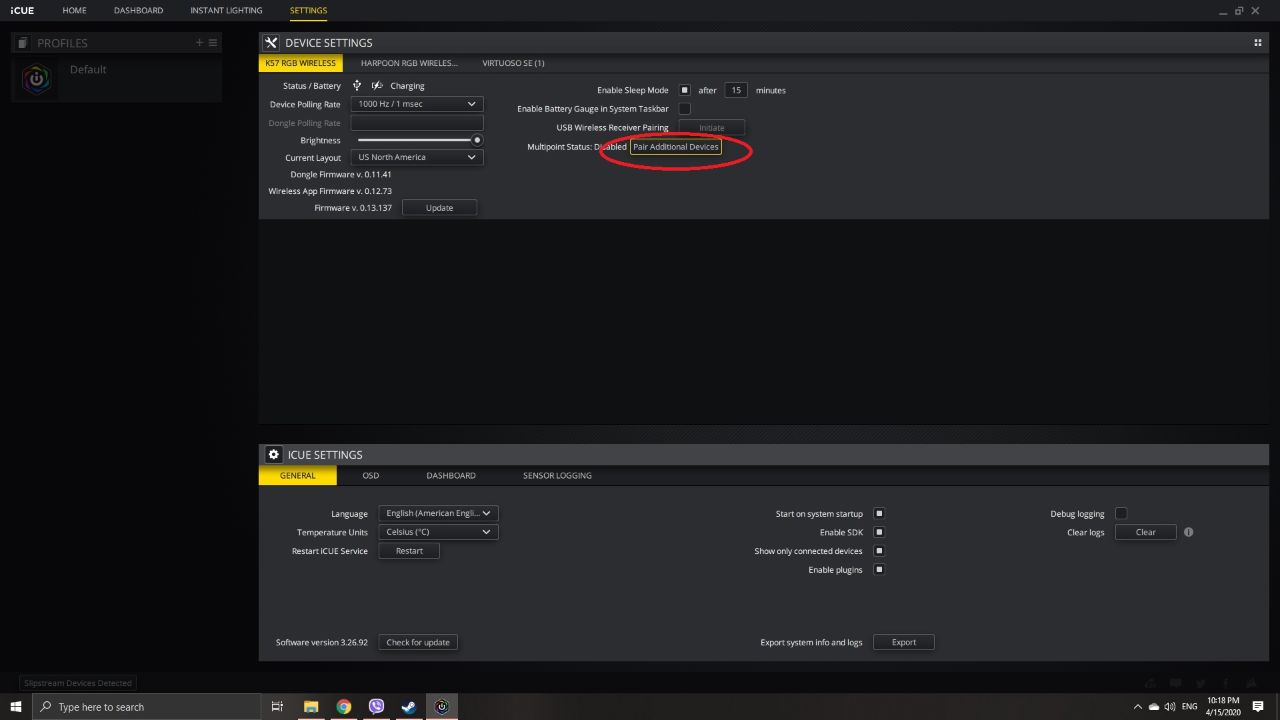Go to the HOME tab
This screenshot has width=1280, height=720.
pyautogui.click(x=74, y=10)
